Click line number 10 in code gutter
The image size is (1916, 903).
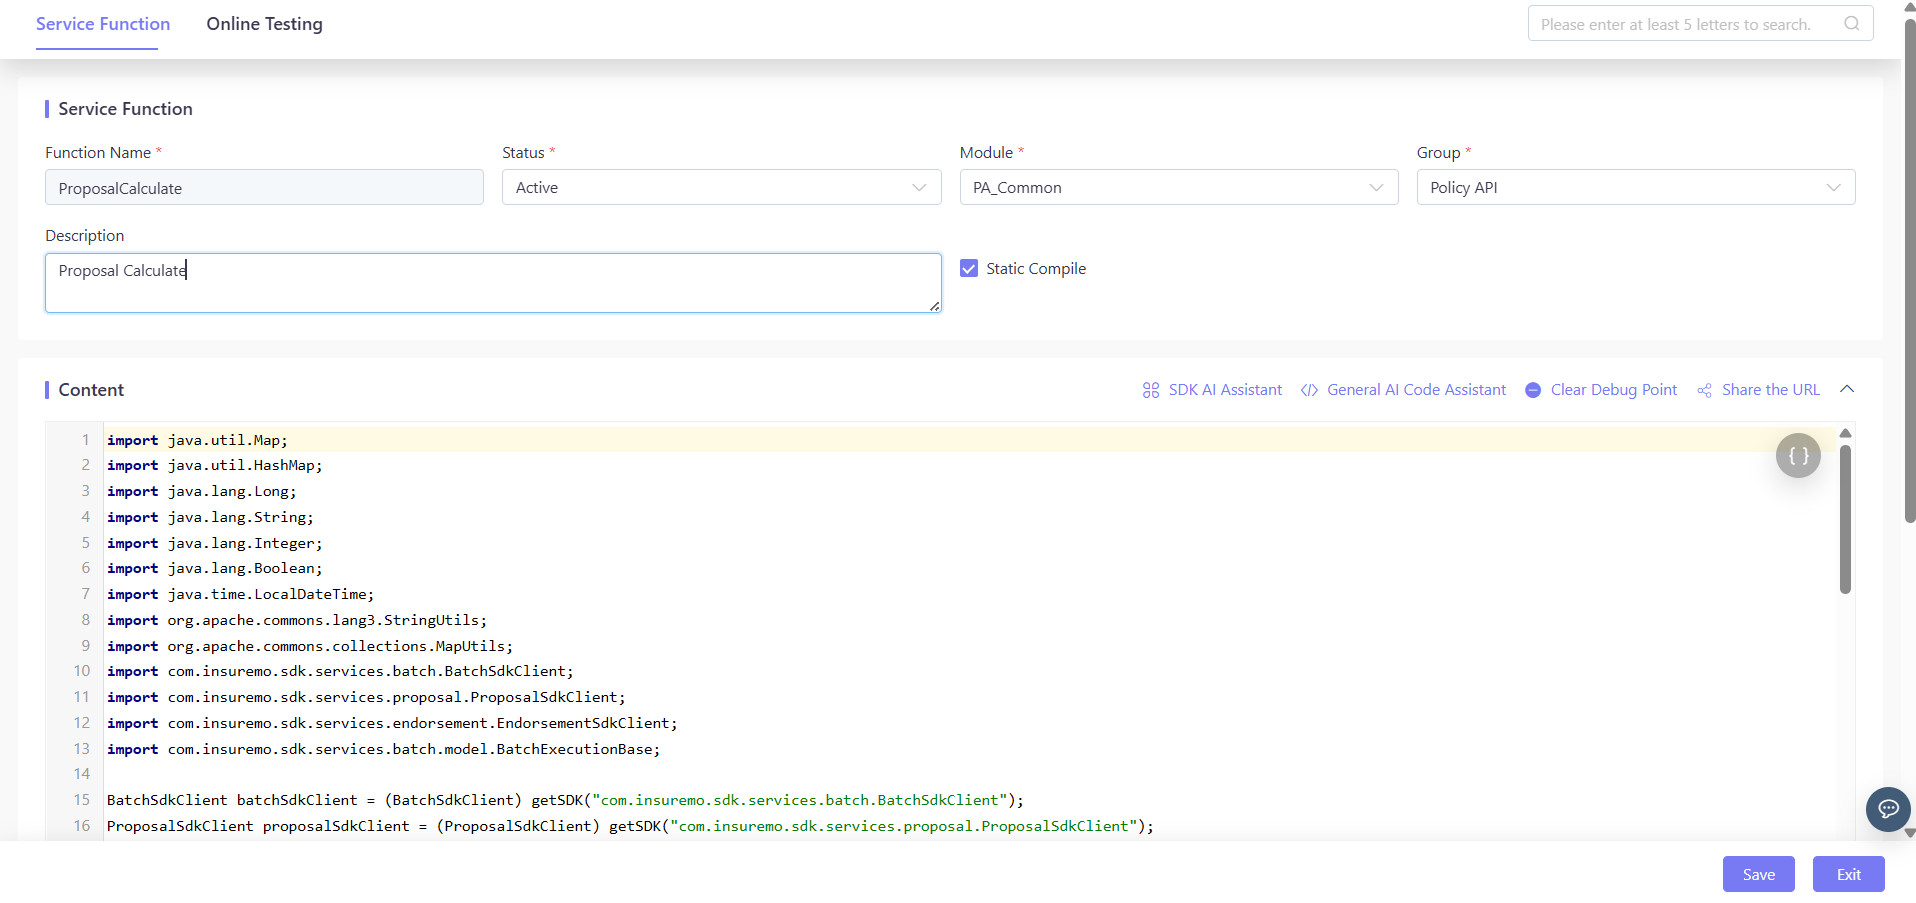[x=81, y=671]
